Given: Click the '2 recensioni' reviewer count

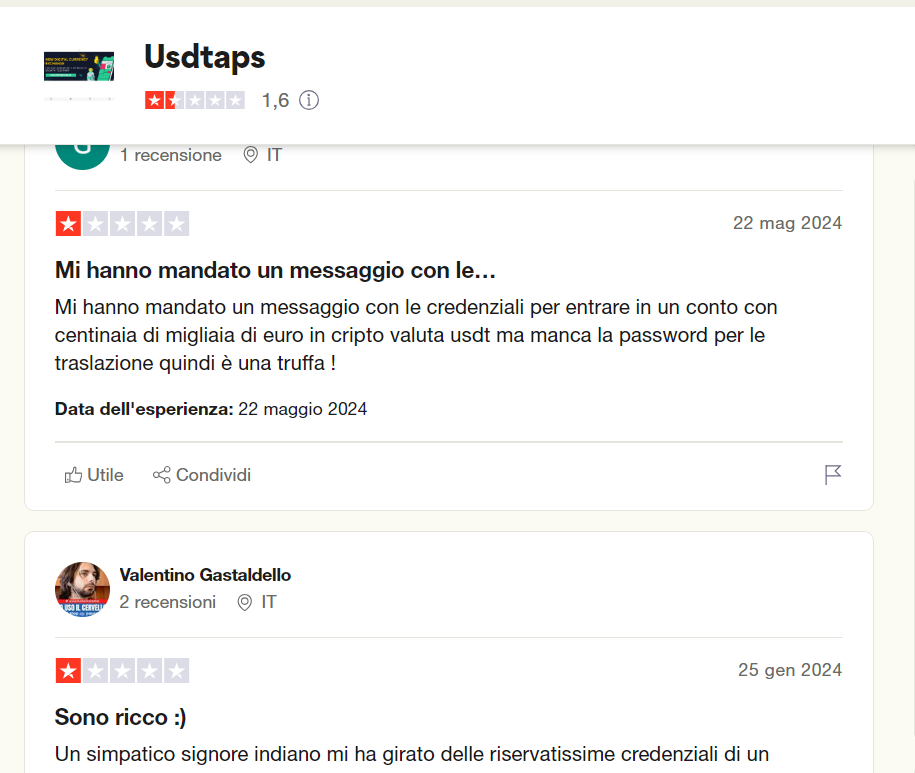Looking at the screenshot, I should click(x=168, y=602).
